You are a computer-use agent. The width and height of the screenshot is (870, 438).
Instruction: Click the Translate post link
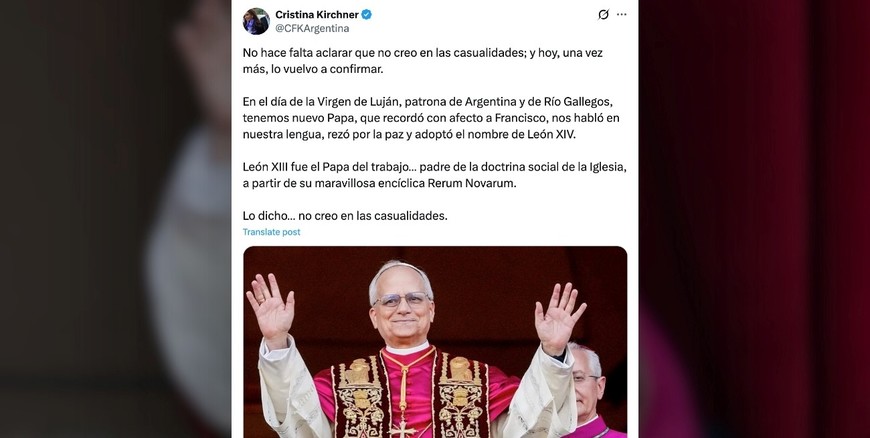271,232
